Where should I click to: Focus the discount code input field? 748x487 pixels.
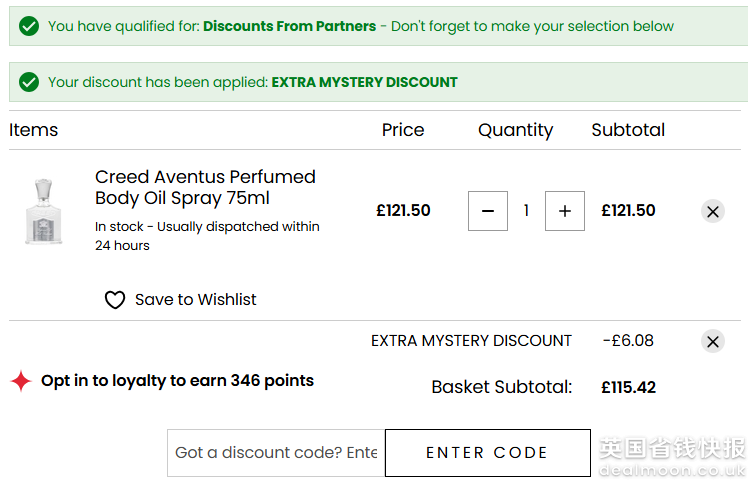coord(276,453)
